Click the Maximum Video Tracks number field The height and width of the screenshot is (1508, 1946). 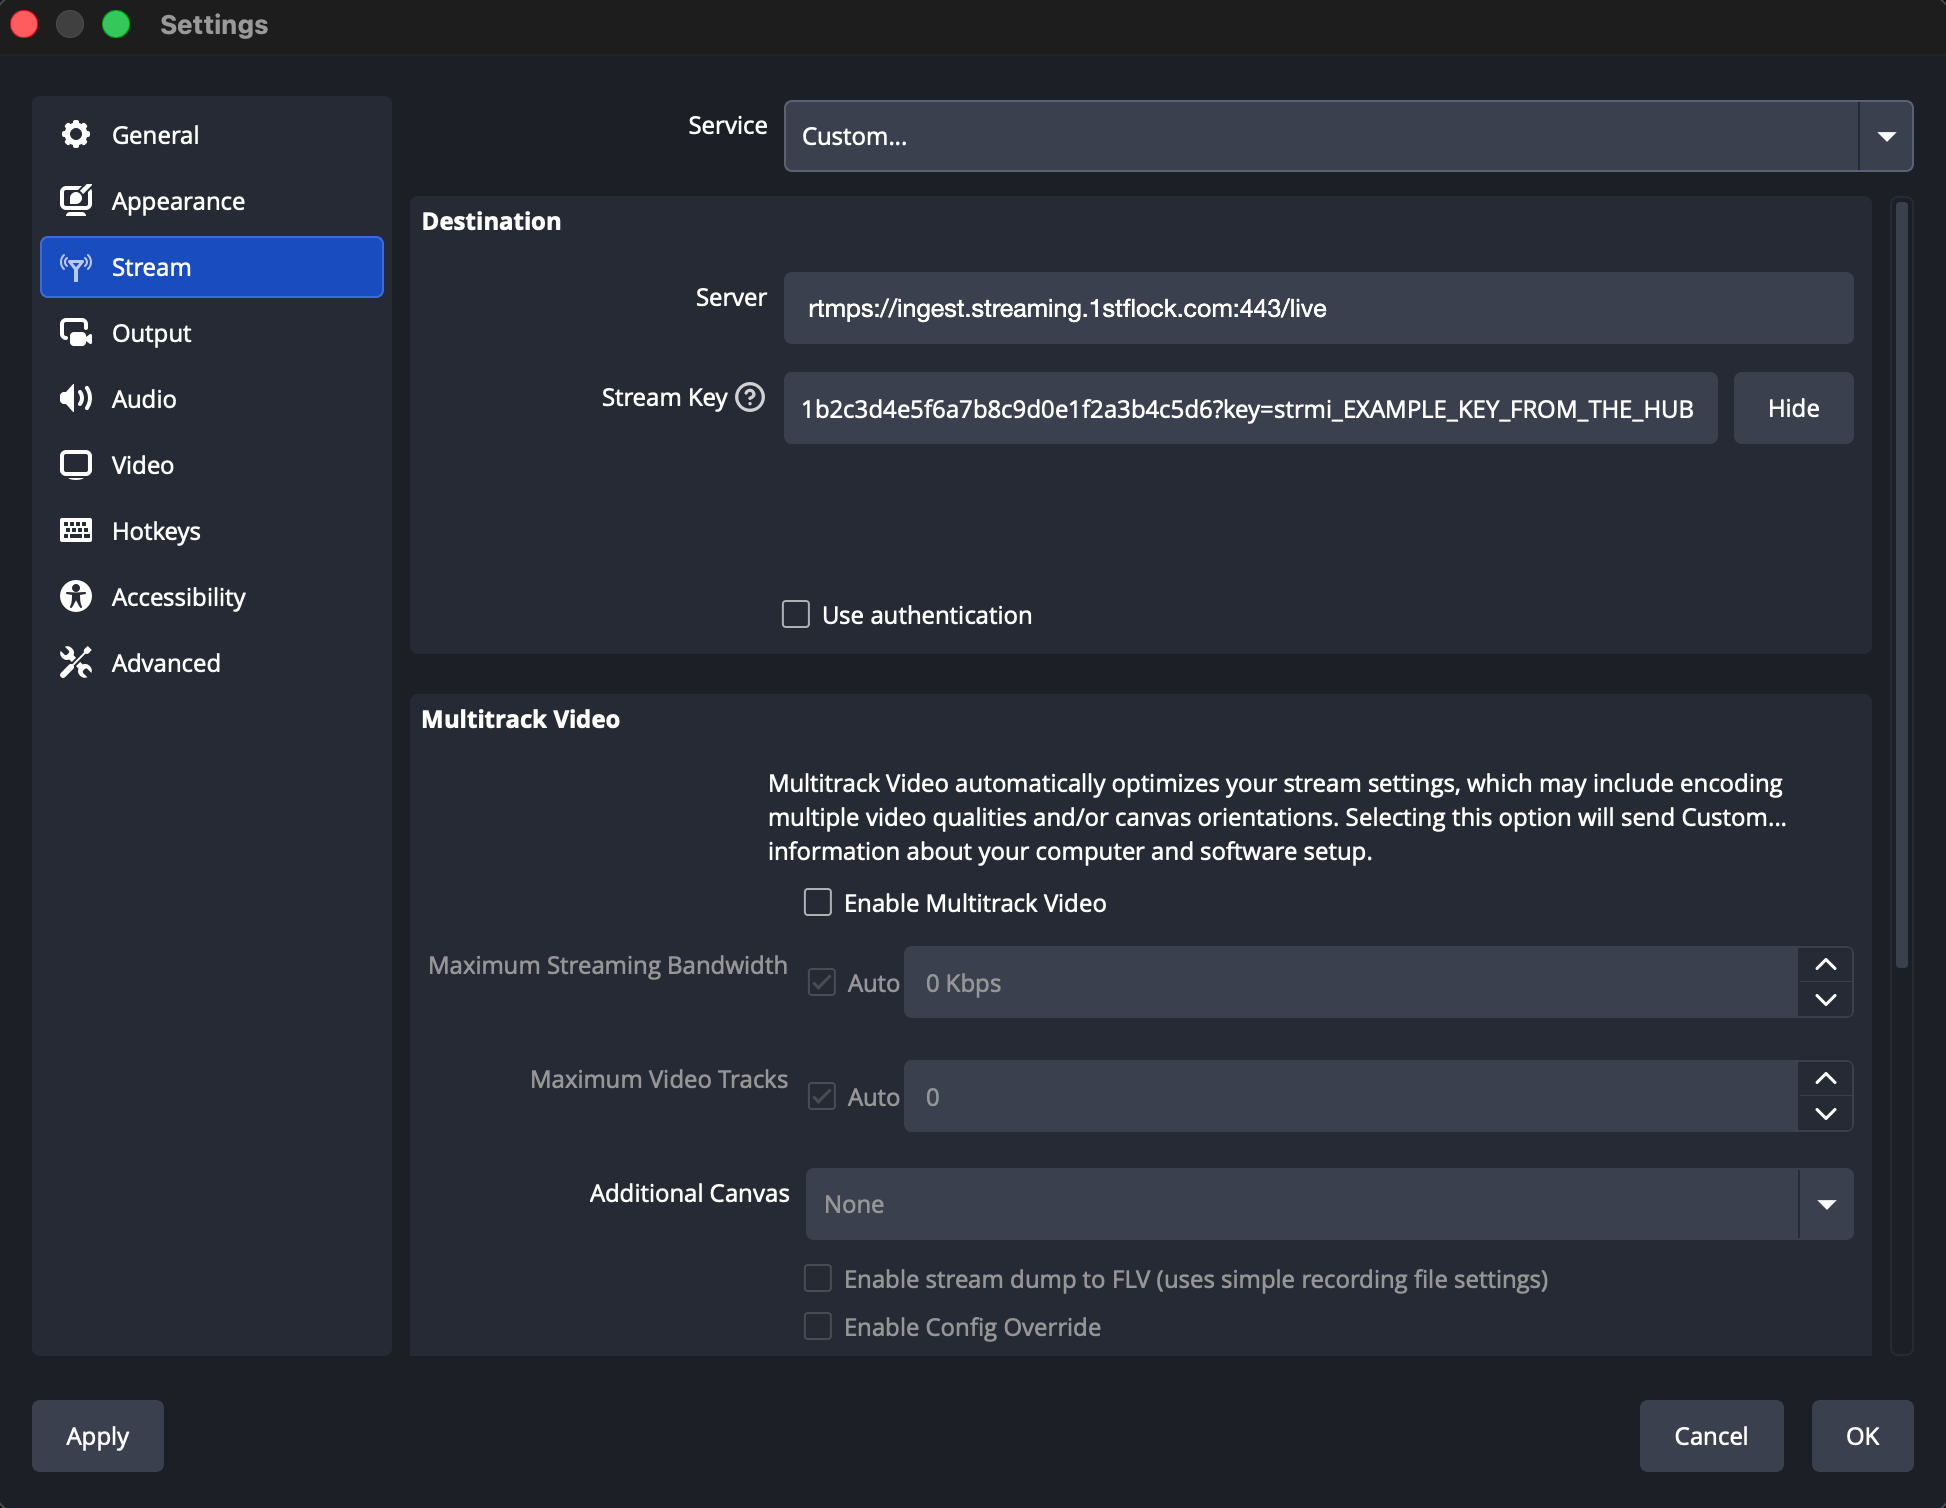click(1351, 1096)
